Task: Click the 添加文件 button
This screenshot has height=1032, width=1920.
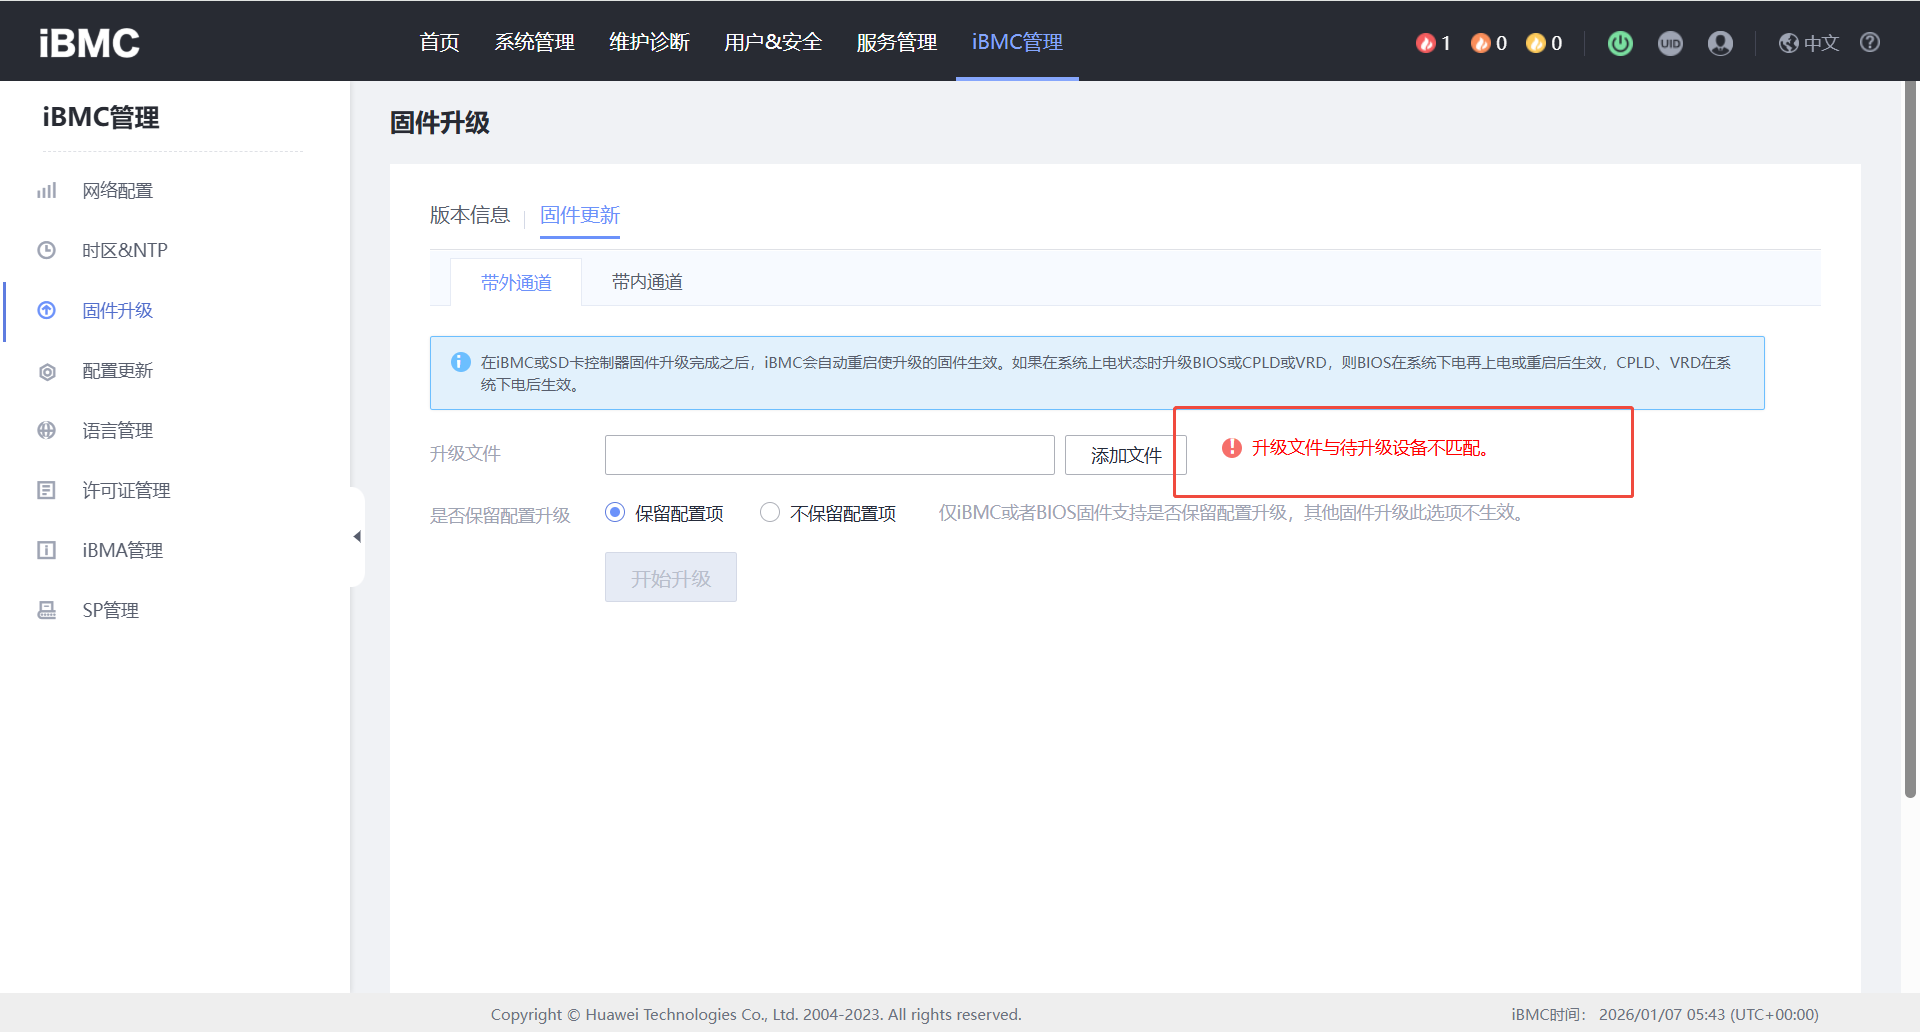Action: point(1125,455)
